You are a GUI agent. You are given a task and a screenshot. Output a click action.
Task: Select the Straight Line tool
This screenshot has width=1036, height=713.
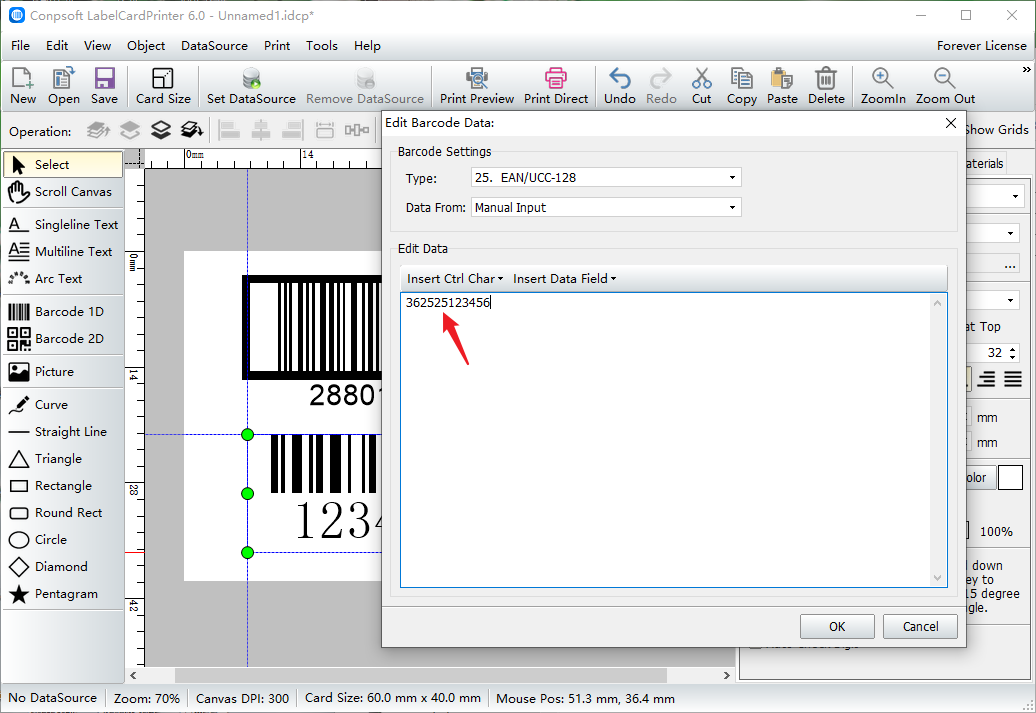pyautogui.click(x=63, y=432)
